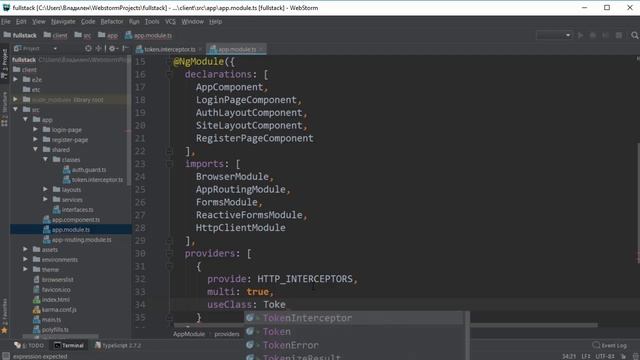Select index.html in the project tree
The height and width of the screenshot is (360, 640).
[x=51, y=300]
